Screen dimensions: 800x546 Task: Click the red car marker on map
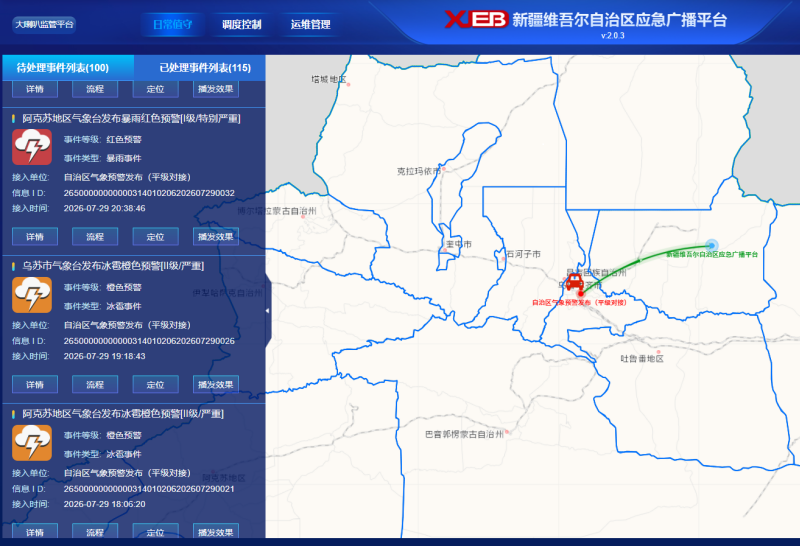[574, 282]
